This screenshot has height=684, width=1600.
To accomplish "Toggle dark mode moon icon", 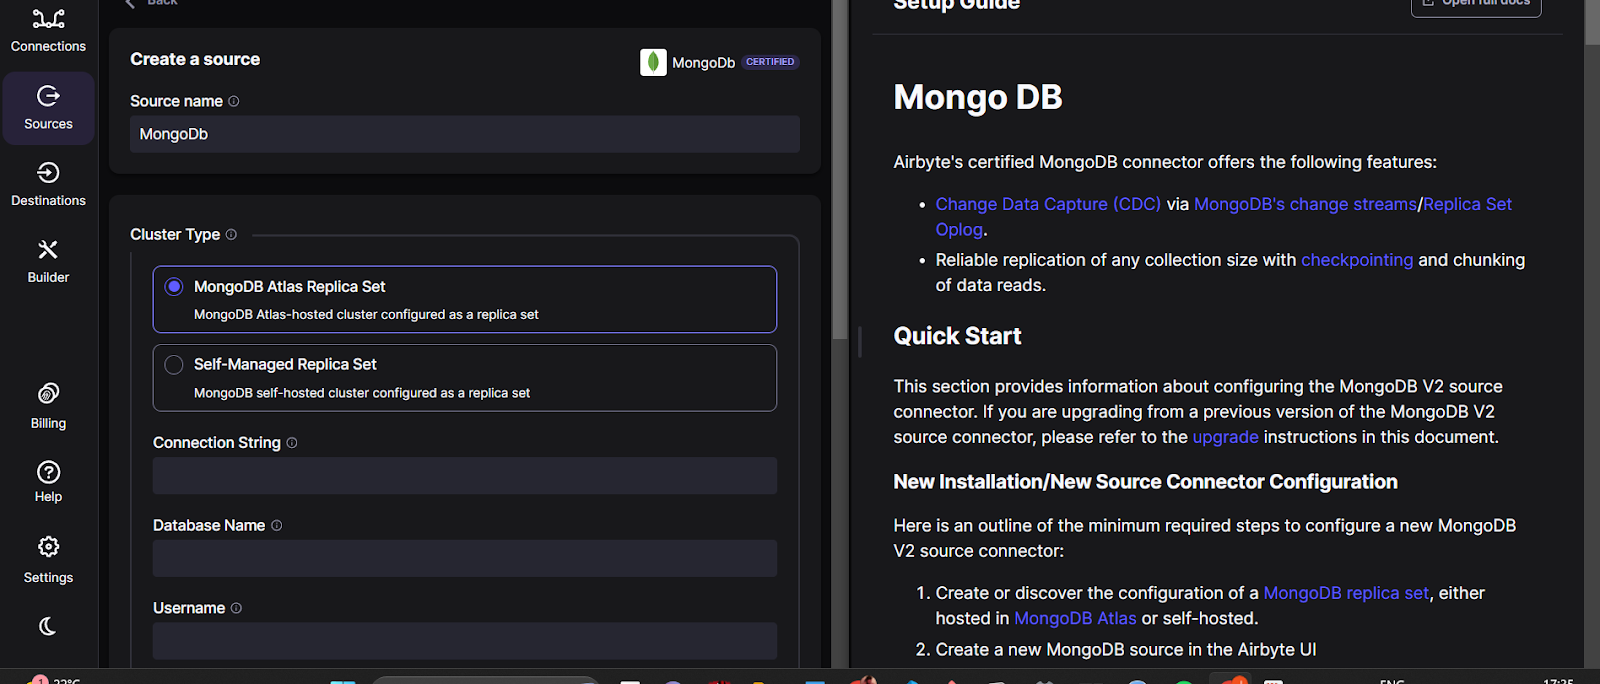I will (48, 626).
